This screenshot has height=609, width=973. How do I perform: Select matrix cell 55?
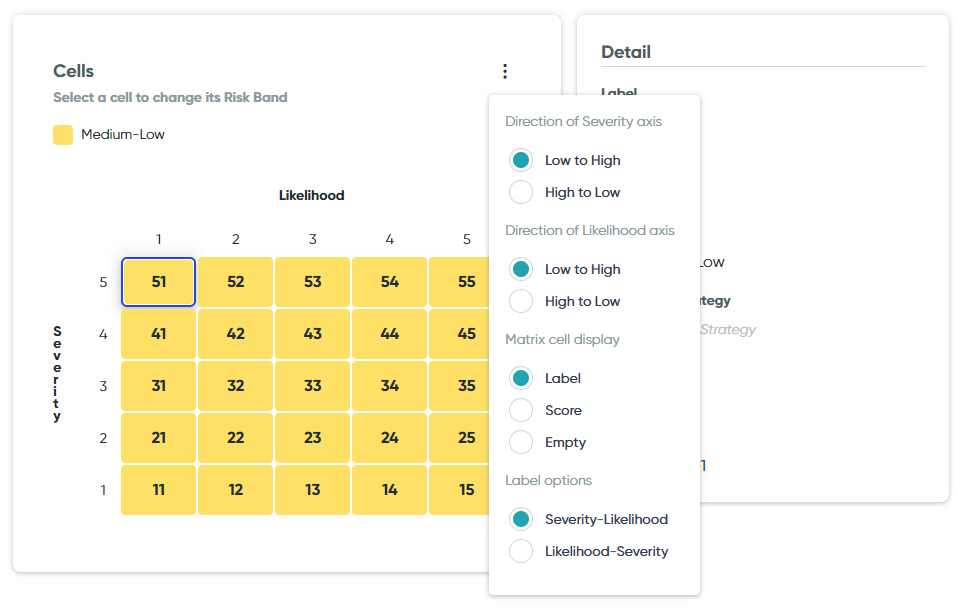[459, 282]
